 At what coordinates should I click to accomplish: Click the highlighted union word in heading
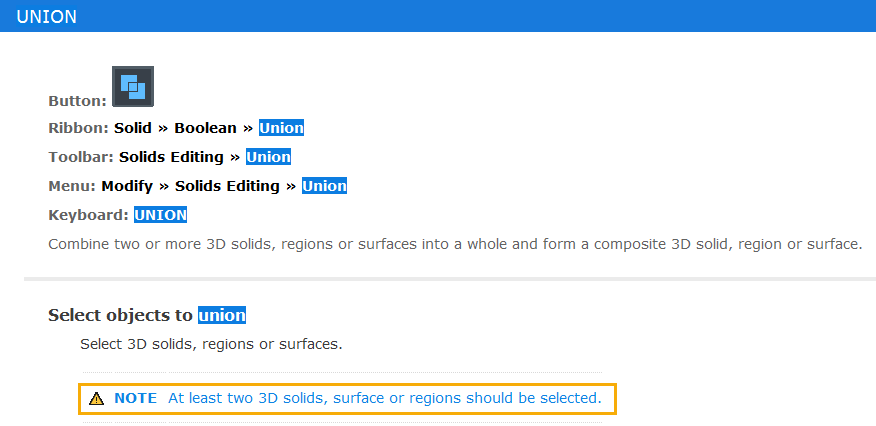[222, 315]
